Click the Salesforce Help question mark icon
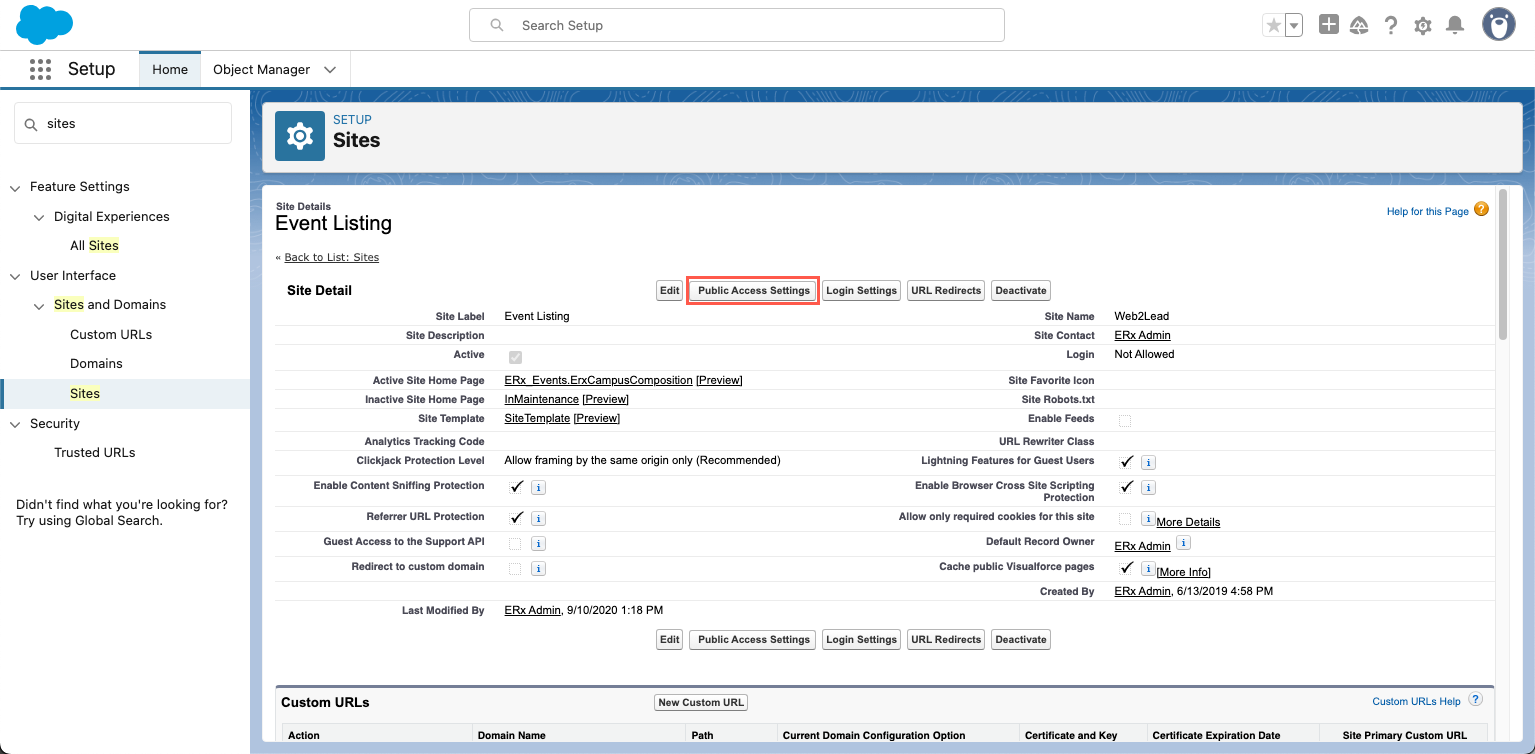 [1391, 26]
